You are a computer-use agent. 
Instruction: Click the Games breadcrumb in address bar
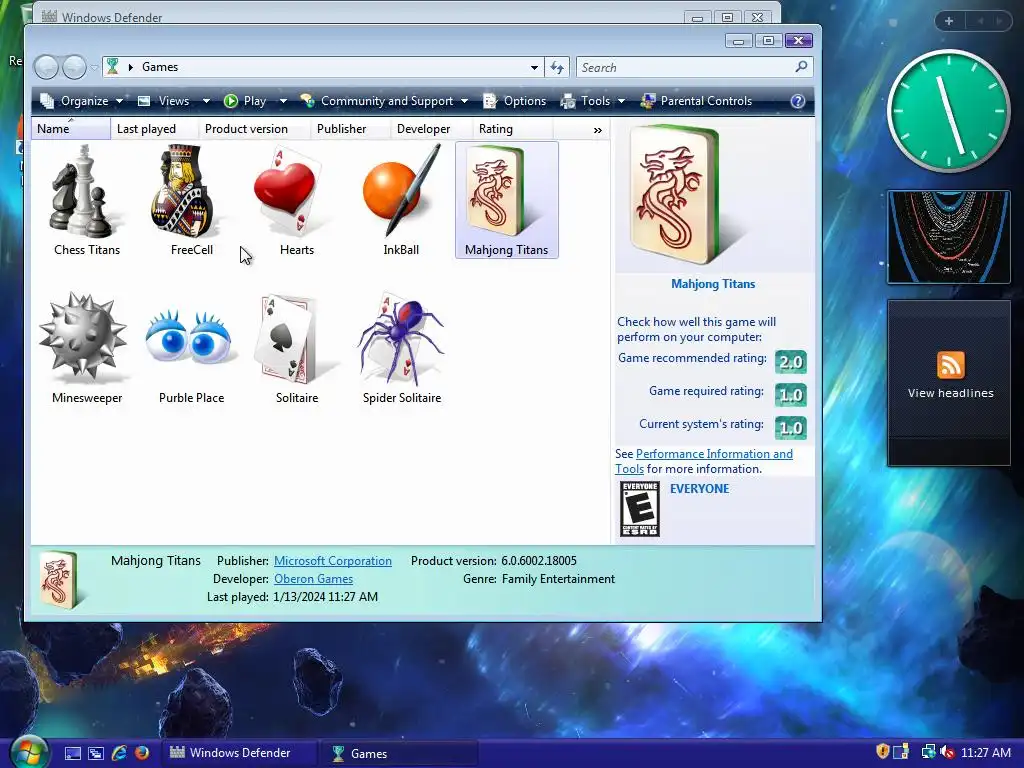tap(160, 67)
